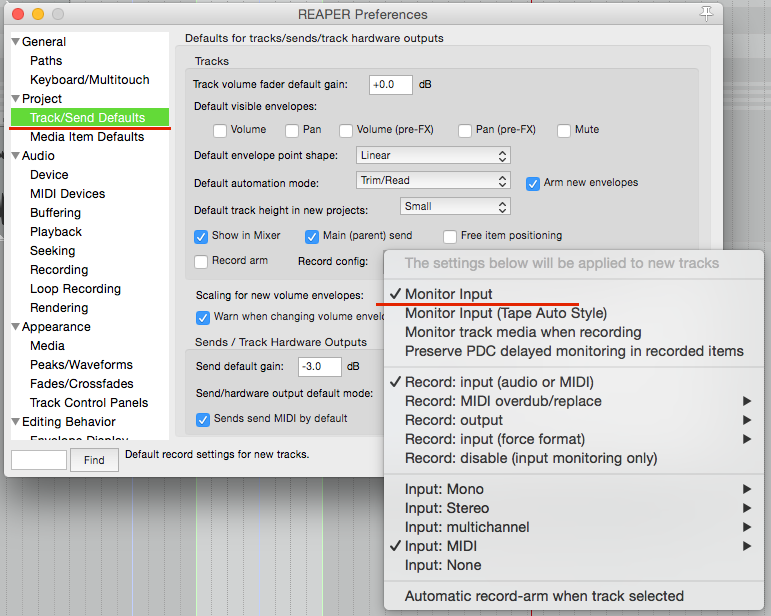Open Input: multichannel submenu
Image resolution: width=771 pixels, height=616 pixels.
pyautogui.click(x=574, y=527)
